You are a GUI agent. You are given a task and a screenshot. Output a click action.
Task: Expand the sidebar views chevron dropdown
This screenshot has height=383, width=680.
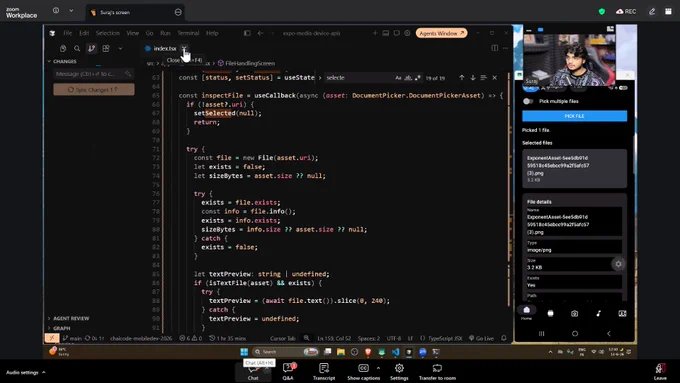point(120,49)
